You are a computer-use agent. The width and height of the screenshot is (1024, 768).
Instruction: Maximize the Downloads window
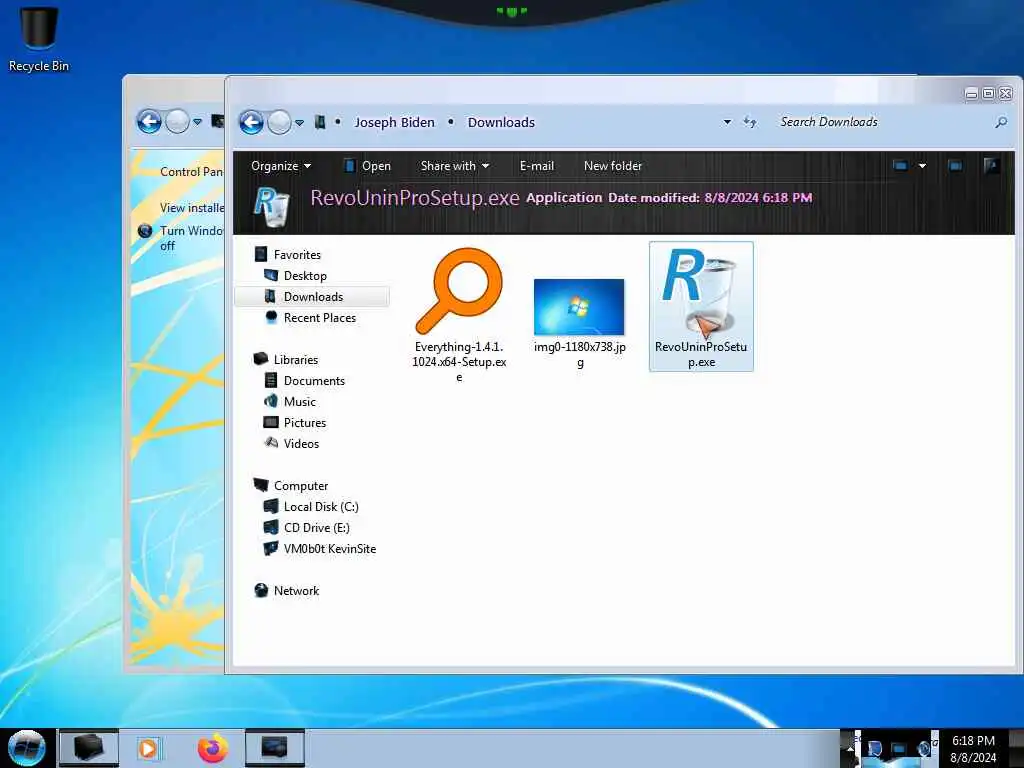click(x=988, y=94)
